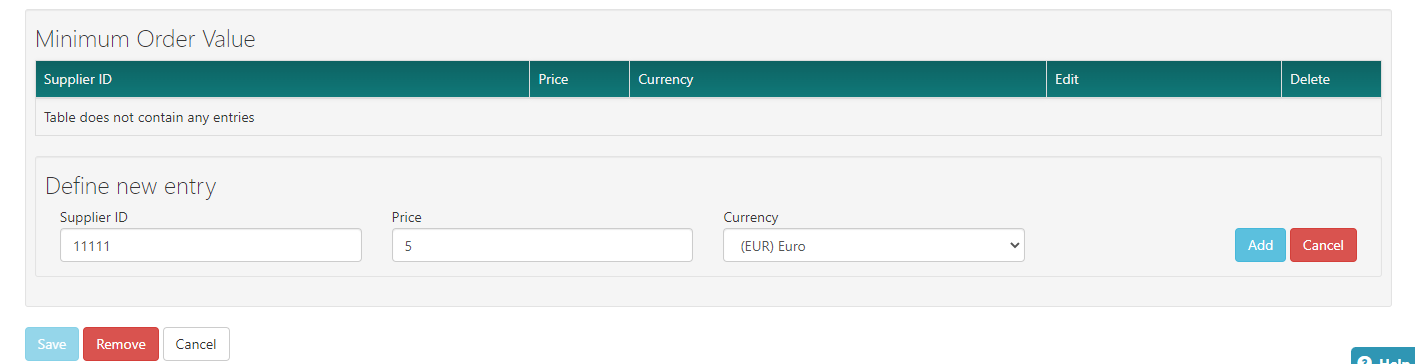
Task: Click the Currency column header
Action: (x=838, y=79)
